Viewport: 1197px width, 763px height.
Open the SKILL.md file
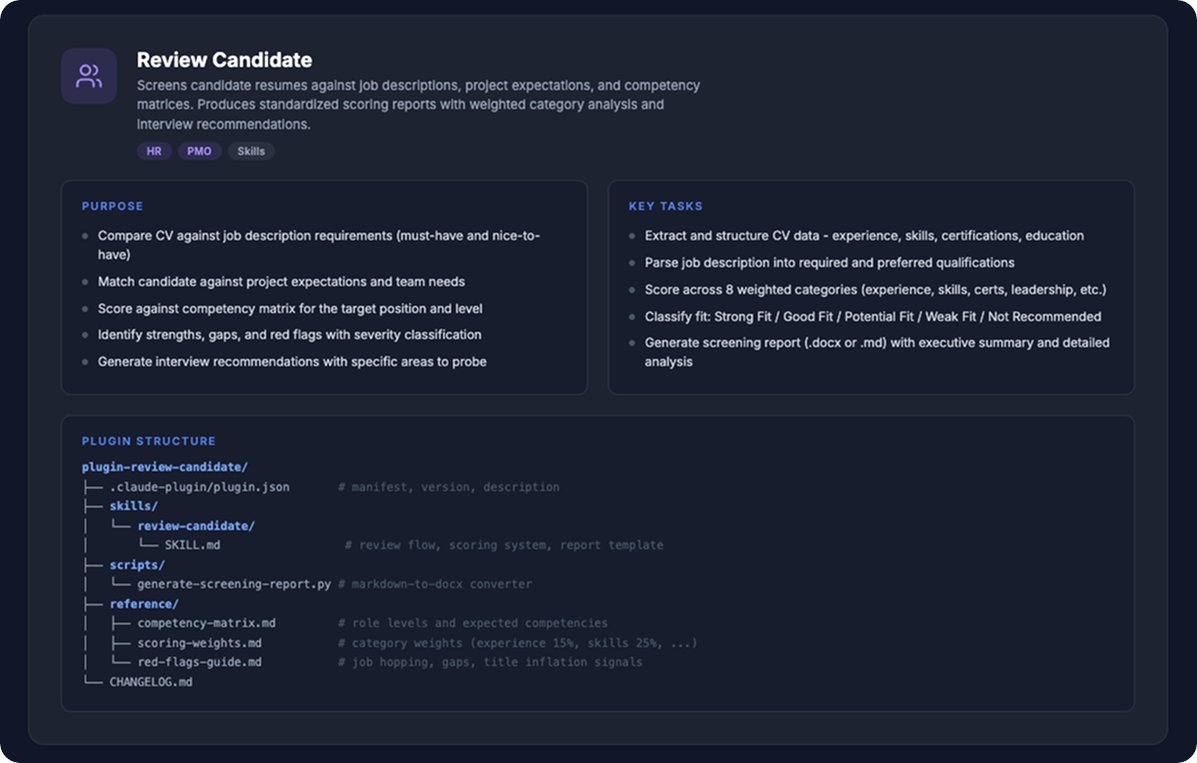click(x=192, y=545)
